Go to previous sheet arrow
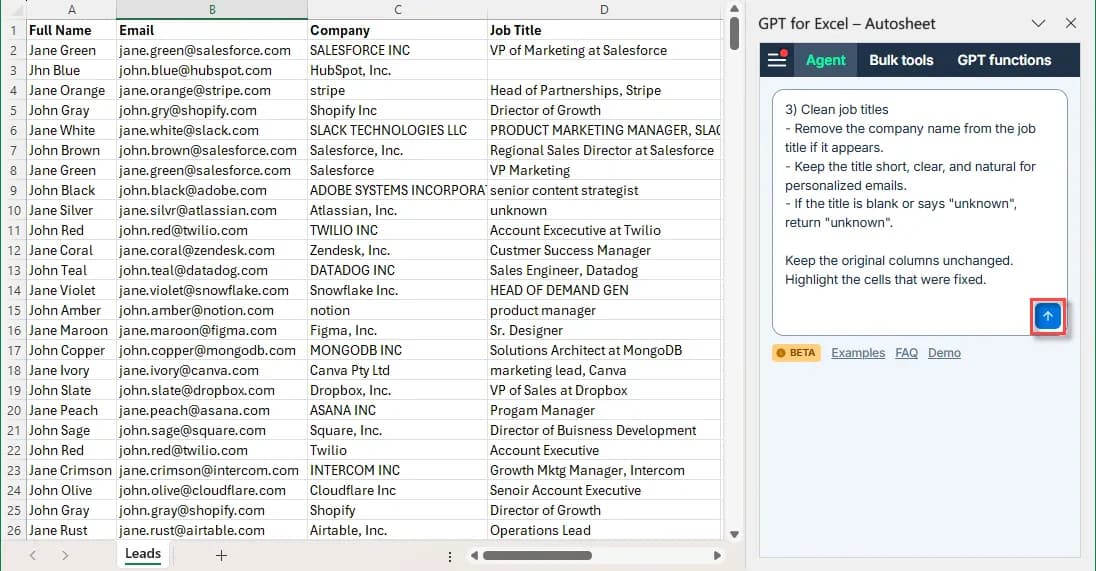 [33, 556]
